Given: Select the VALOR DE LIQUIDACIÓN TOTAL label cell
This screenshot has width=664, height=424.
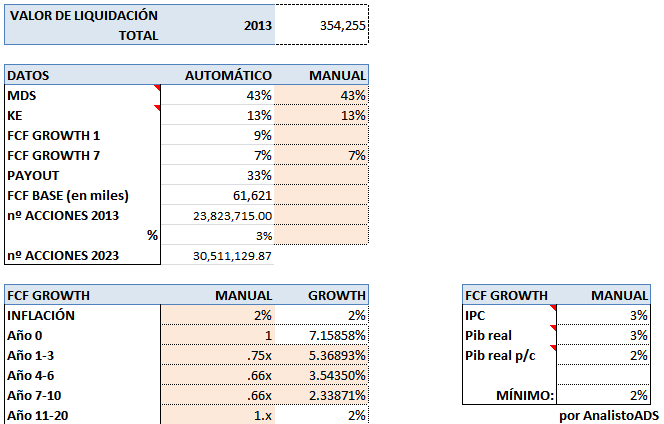Looking at the screenshot, I should (x=84, y=25).
